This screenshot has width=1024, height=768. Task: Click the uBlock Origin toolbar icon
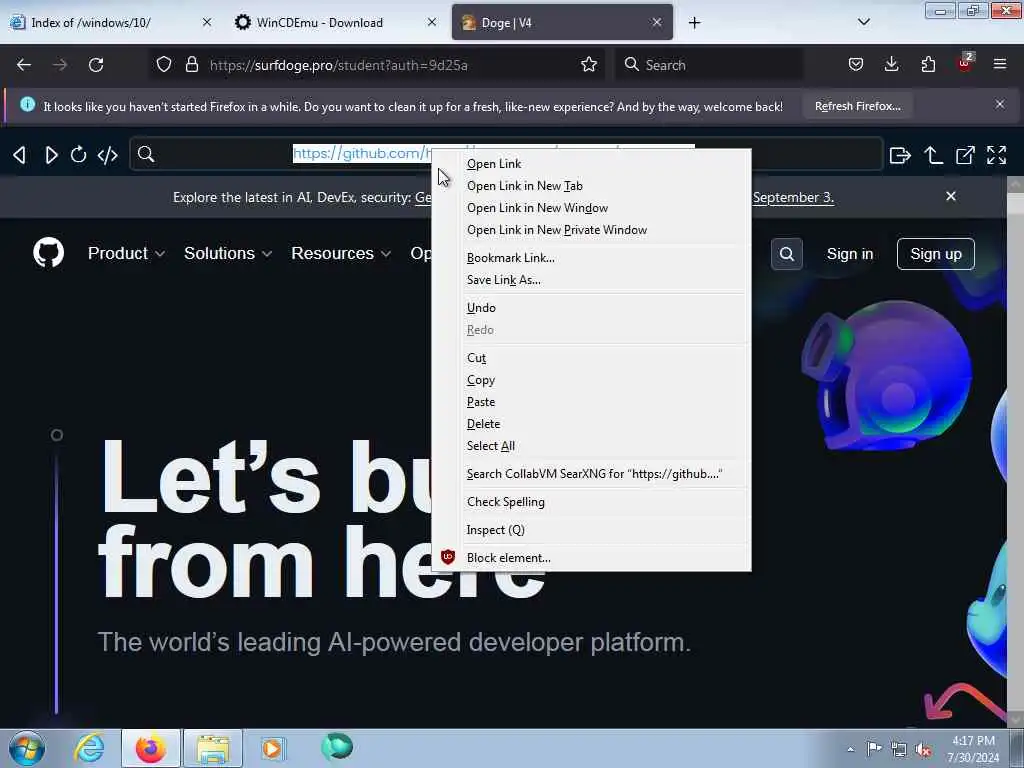pyautogui.click(x=965, y=63)
